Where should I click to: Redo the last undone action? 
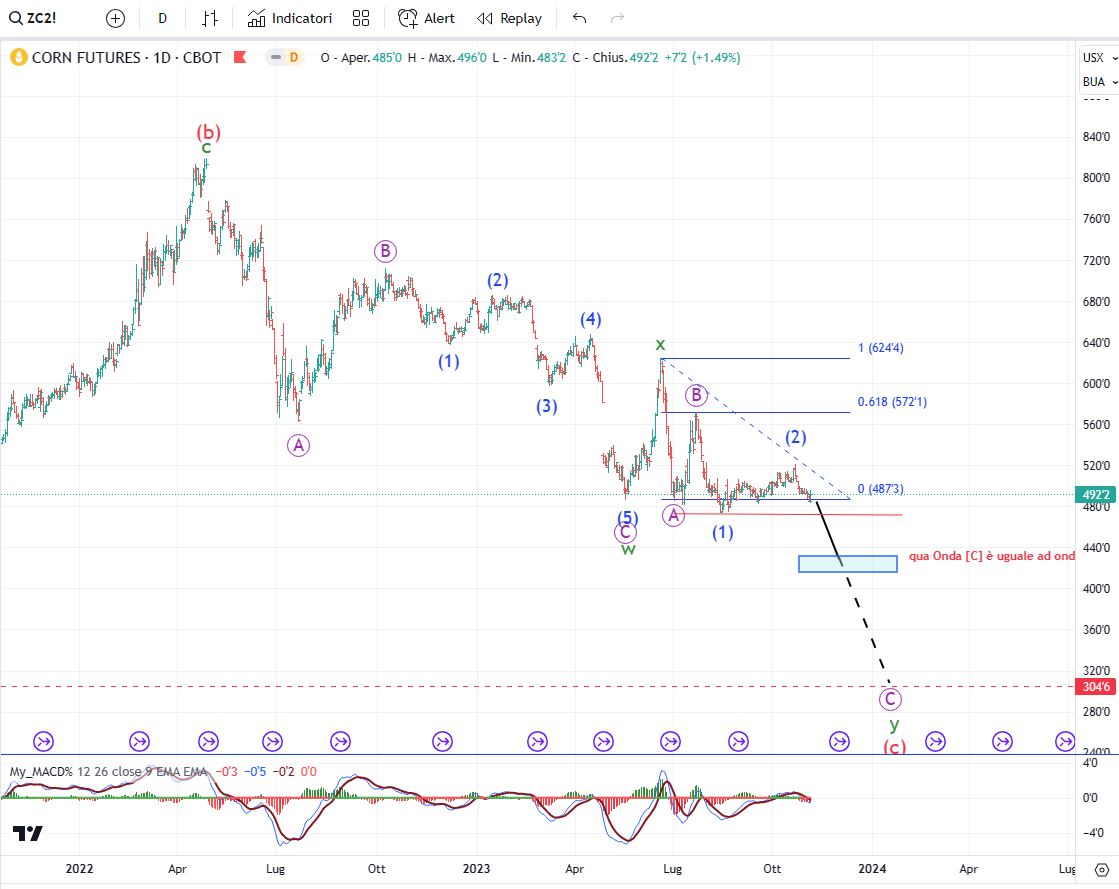(x=618, y=19)
